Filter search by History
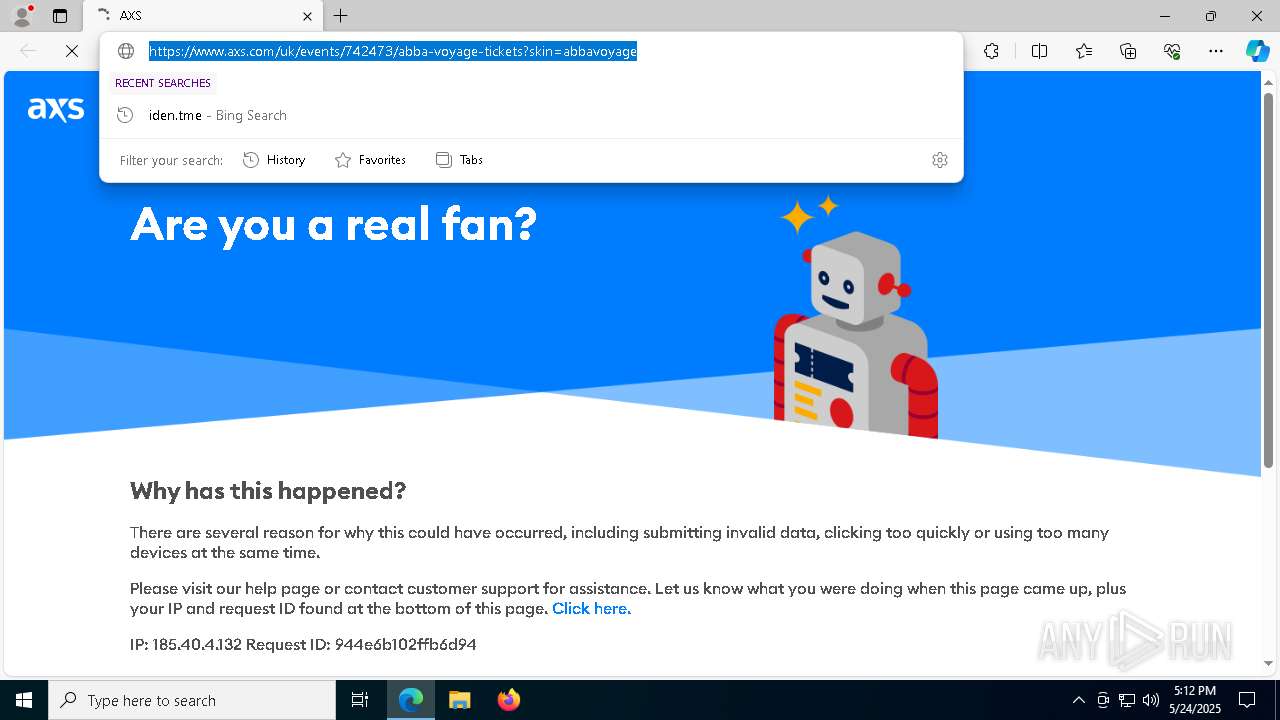 (x=274, y=160)
